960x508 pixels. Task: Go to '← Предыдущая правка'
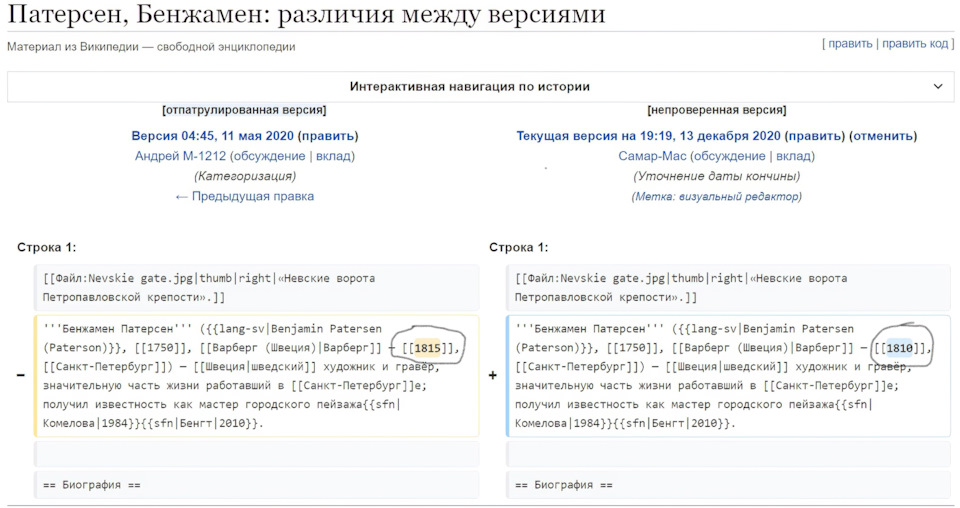click(x=245, y=196)
